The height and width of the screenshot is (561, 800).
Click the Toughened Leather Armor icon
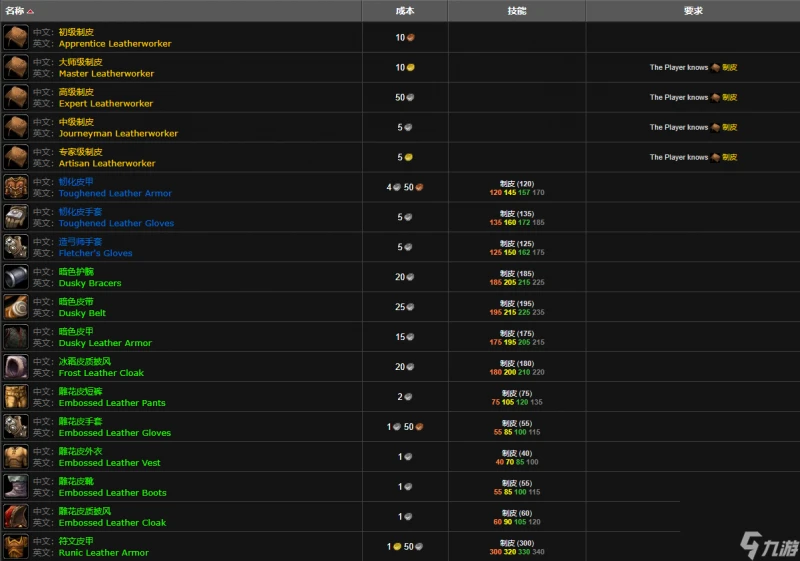pos(16,188)
